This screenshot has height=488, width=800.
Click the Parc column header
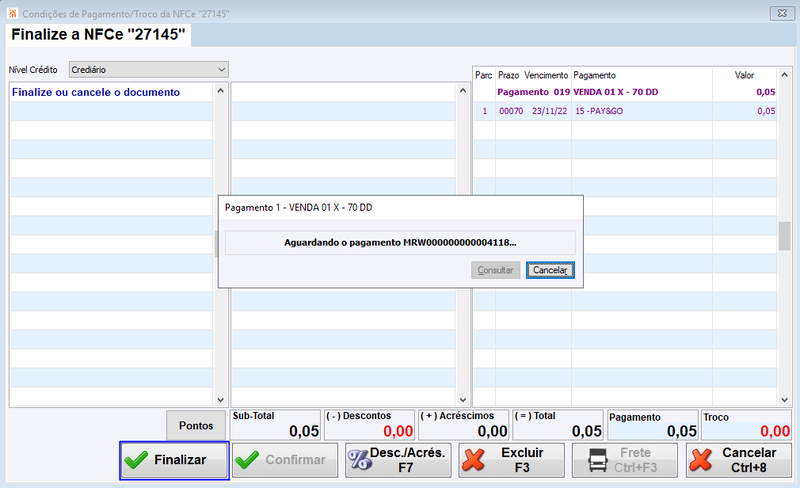click(x=484, y=76)
